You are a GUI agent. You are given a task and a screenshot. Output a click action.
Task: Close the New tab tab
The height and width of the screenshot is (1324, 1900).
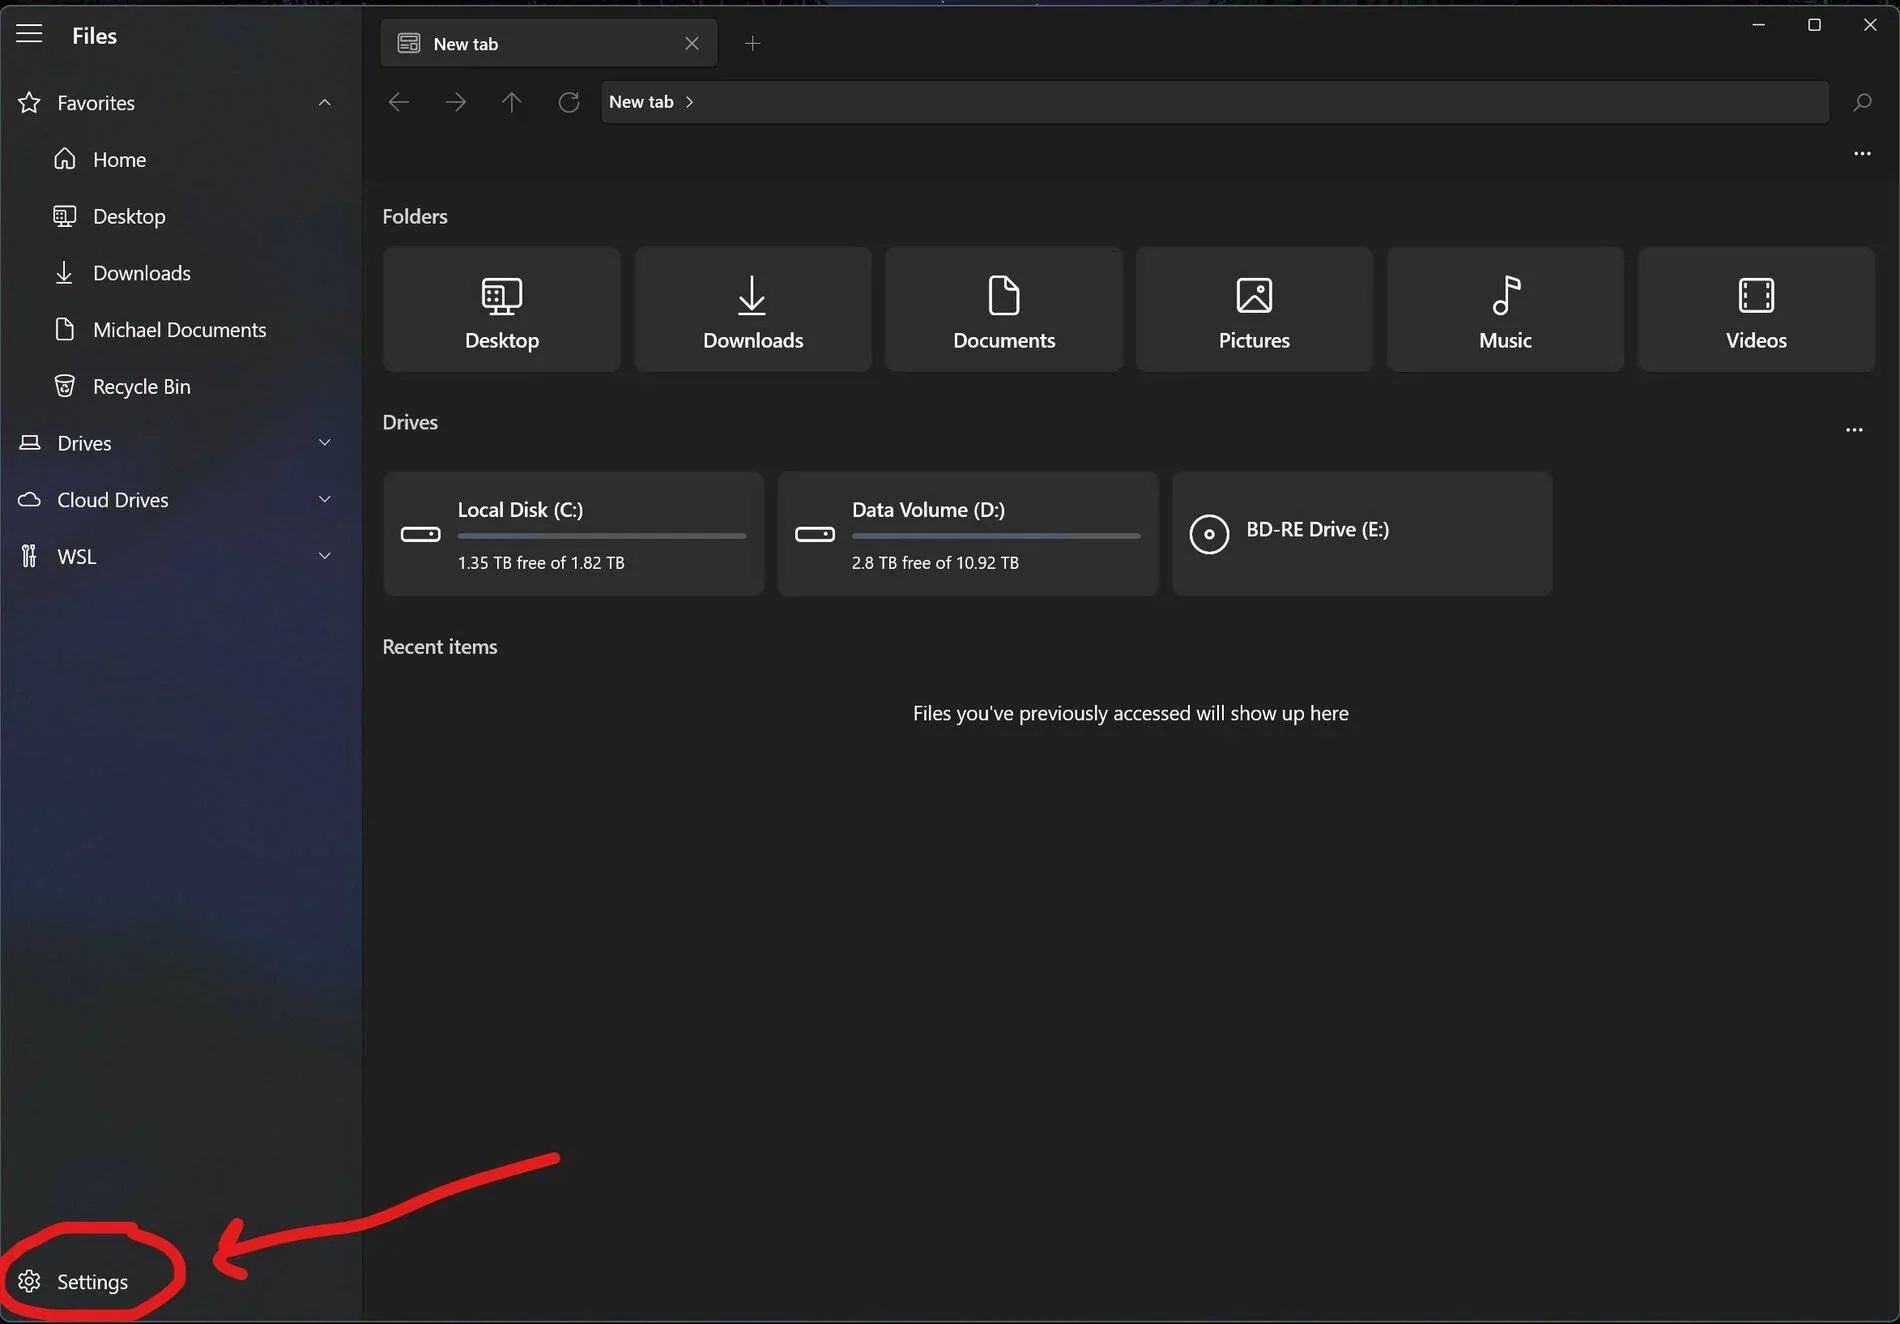[691, 43]
